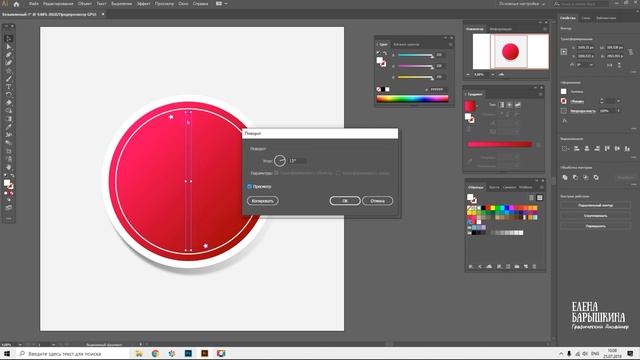Open rotation angle dropdown in Transform section
Viewport: 640px width, 360px height.
[591, 64]
